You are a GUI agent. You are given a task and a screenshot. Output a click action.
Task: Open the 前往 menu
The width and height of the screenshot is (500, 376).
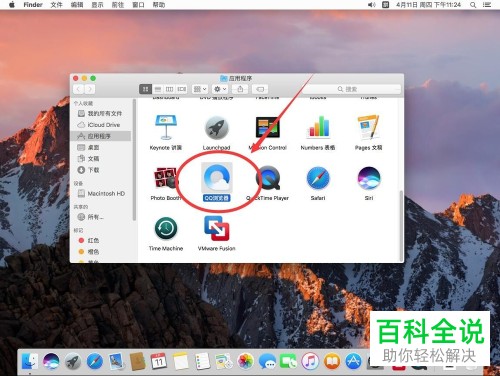(118, 5)
